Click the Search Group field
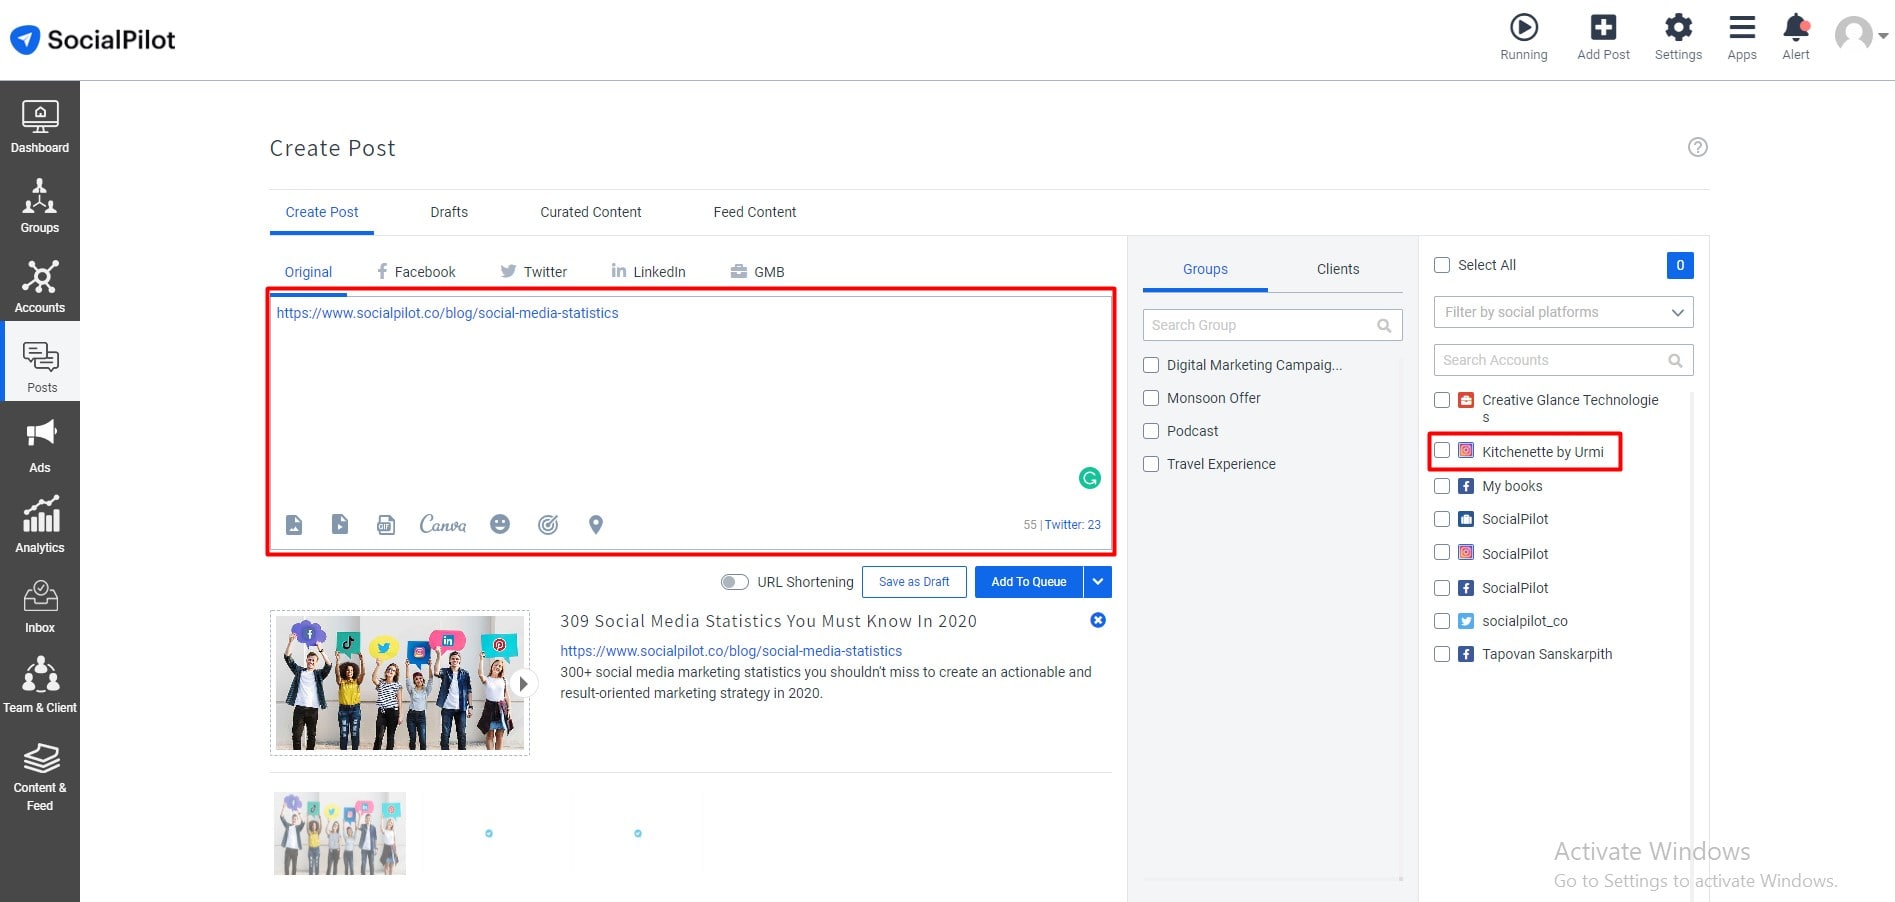1895x902 pixels. point(1272,325)
